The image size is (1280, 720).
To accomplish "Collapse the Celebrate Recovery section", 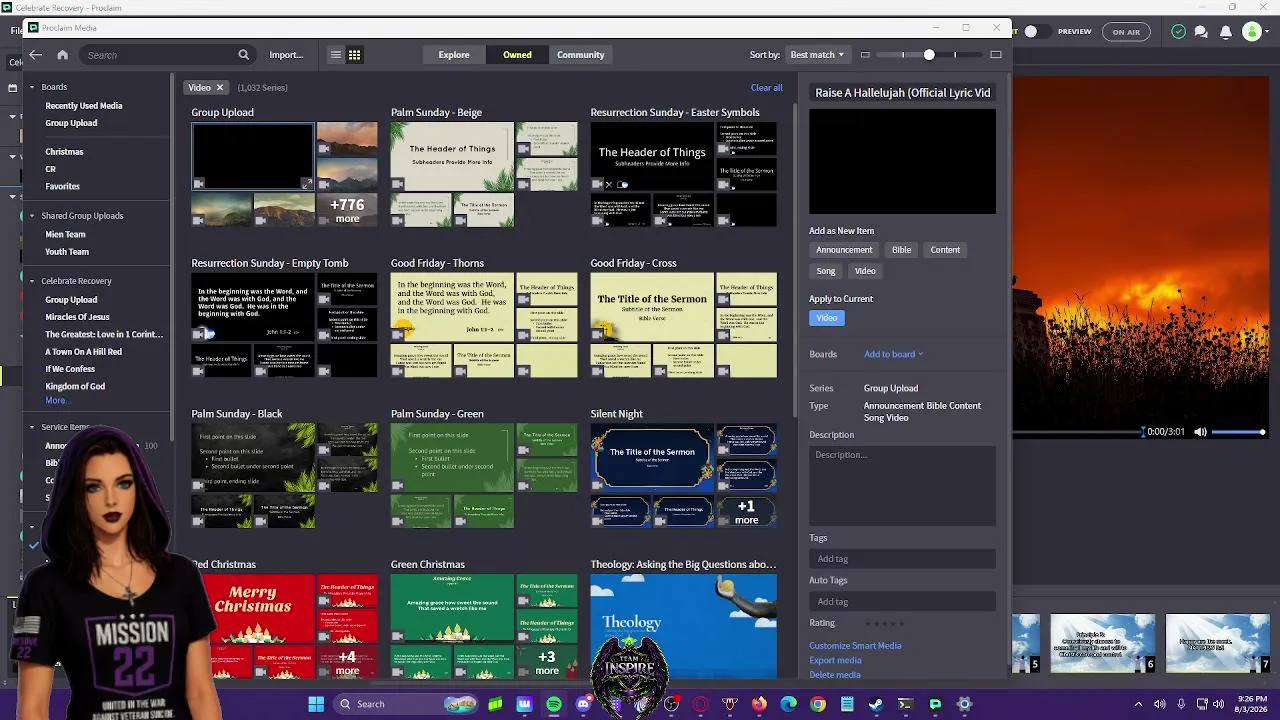I will [x=32, y=281].
